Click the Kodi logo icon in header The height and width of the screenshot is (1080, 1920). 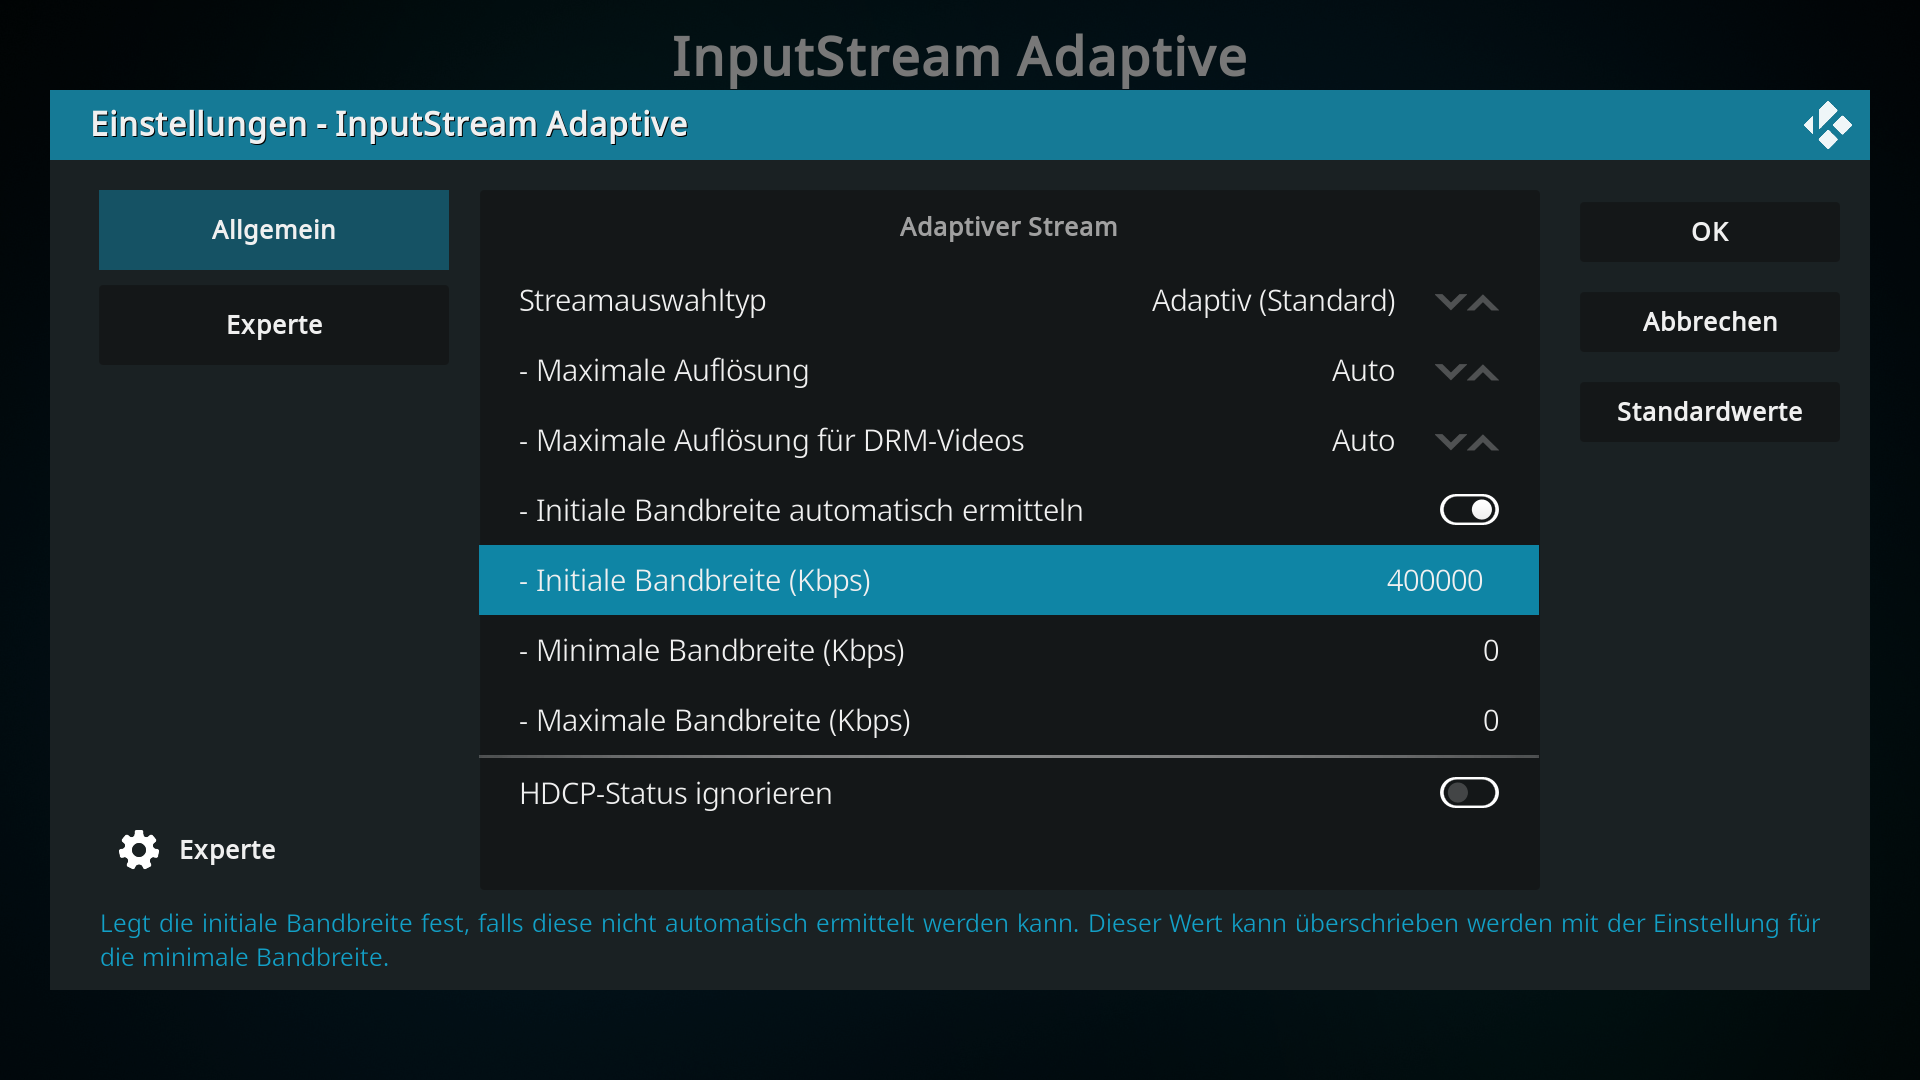1827,125
